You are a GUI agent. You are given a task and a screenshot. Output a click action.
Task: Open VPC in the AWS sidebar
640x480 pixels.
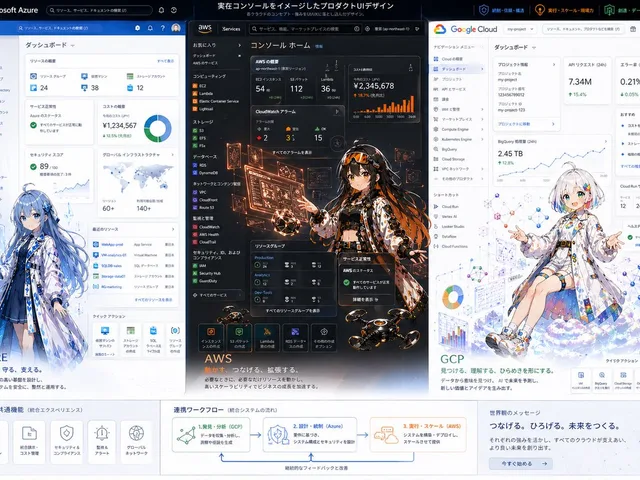click(x=200, y=192)
